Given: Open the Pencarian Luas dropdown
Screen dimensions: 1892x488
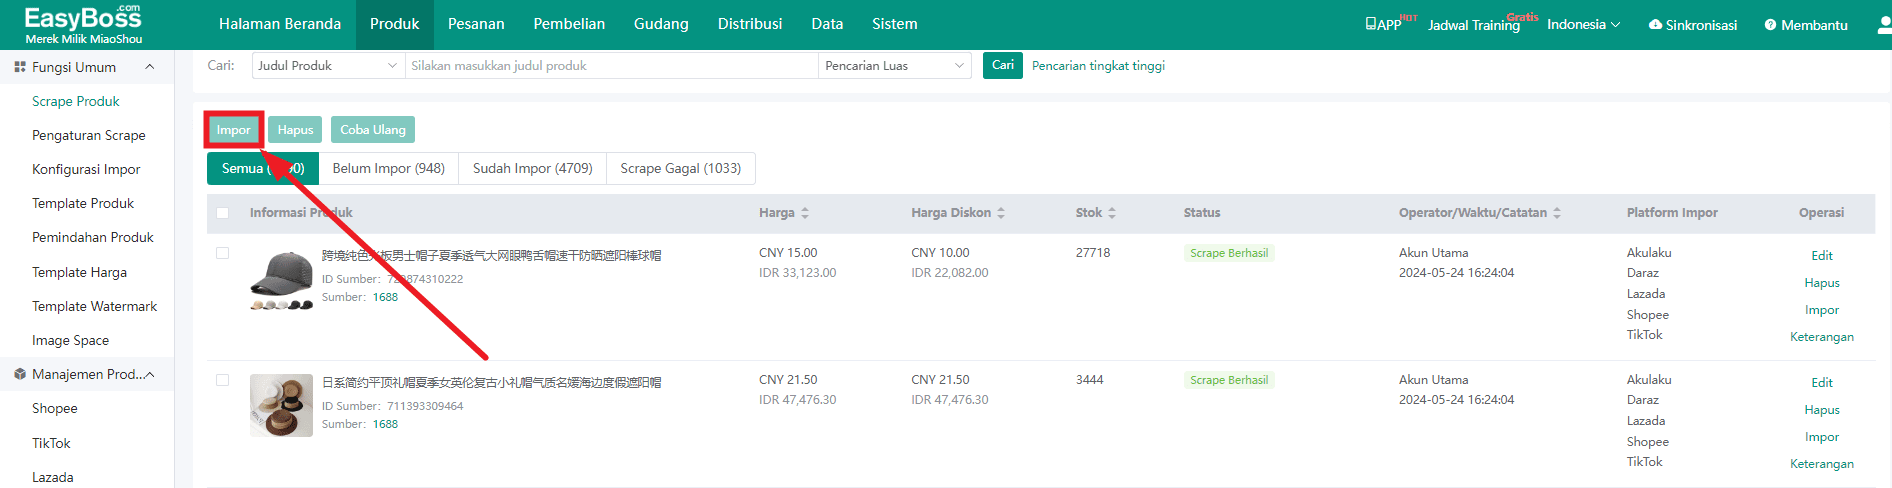Looking at the screenshot, I should point(895,65).
